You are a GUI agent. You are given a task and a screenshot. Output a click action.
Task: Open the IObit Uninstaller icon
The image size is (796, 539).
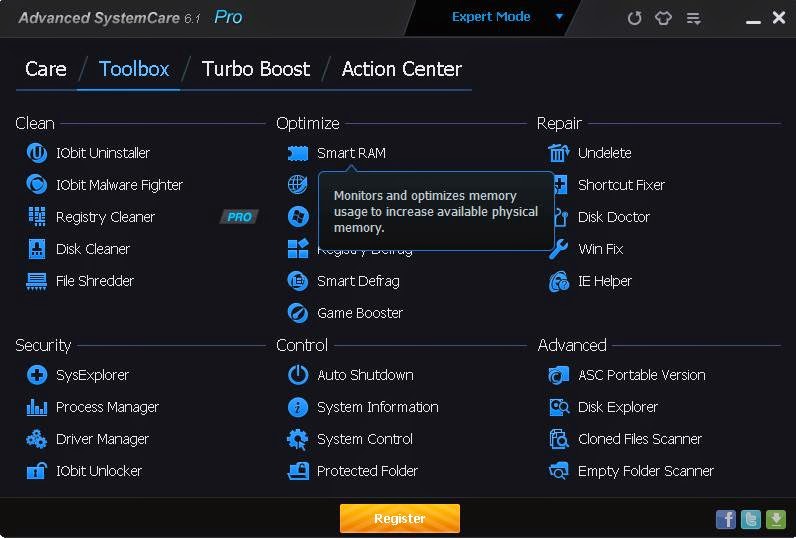37,153
